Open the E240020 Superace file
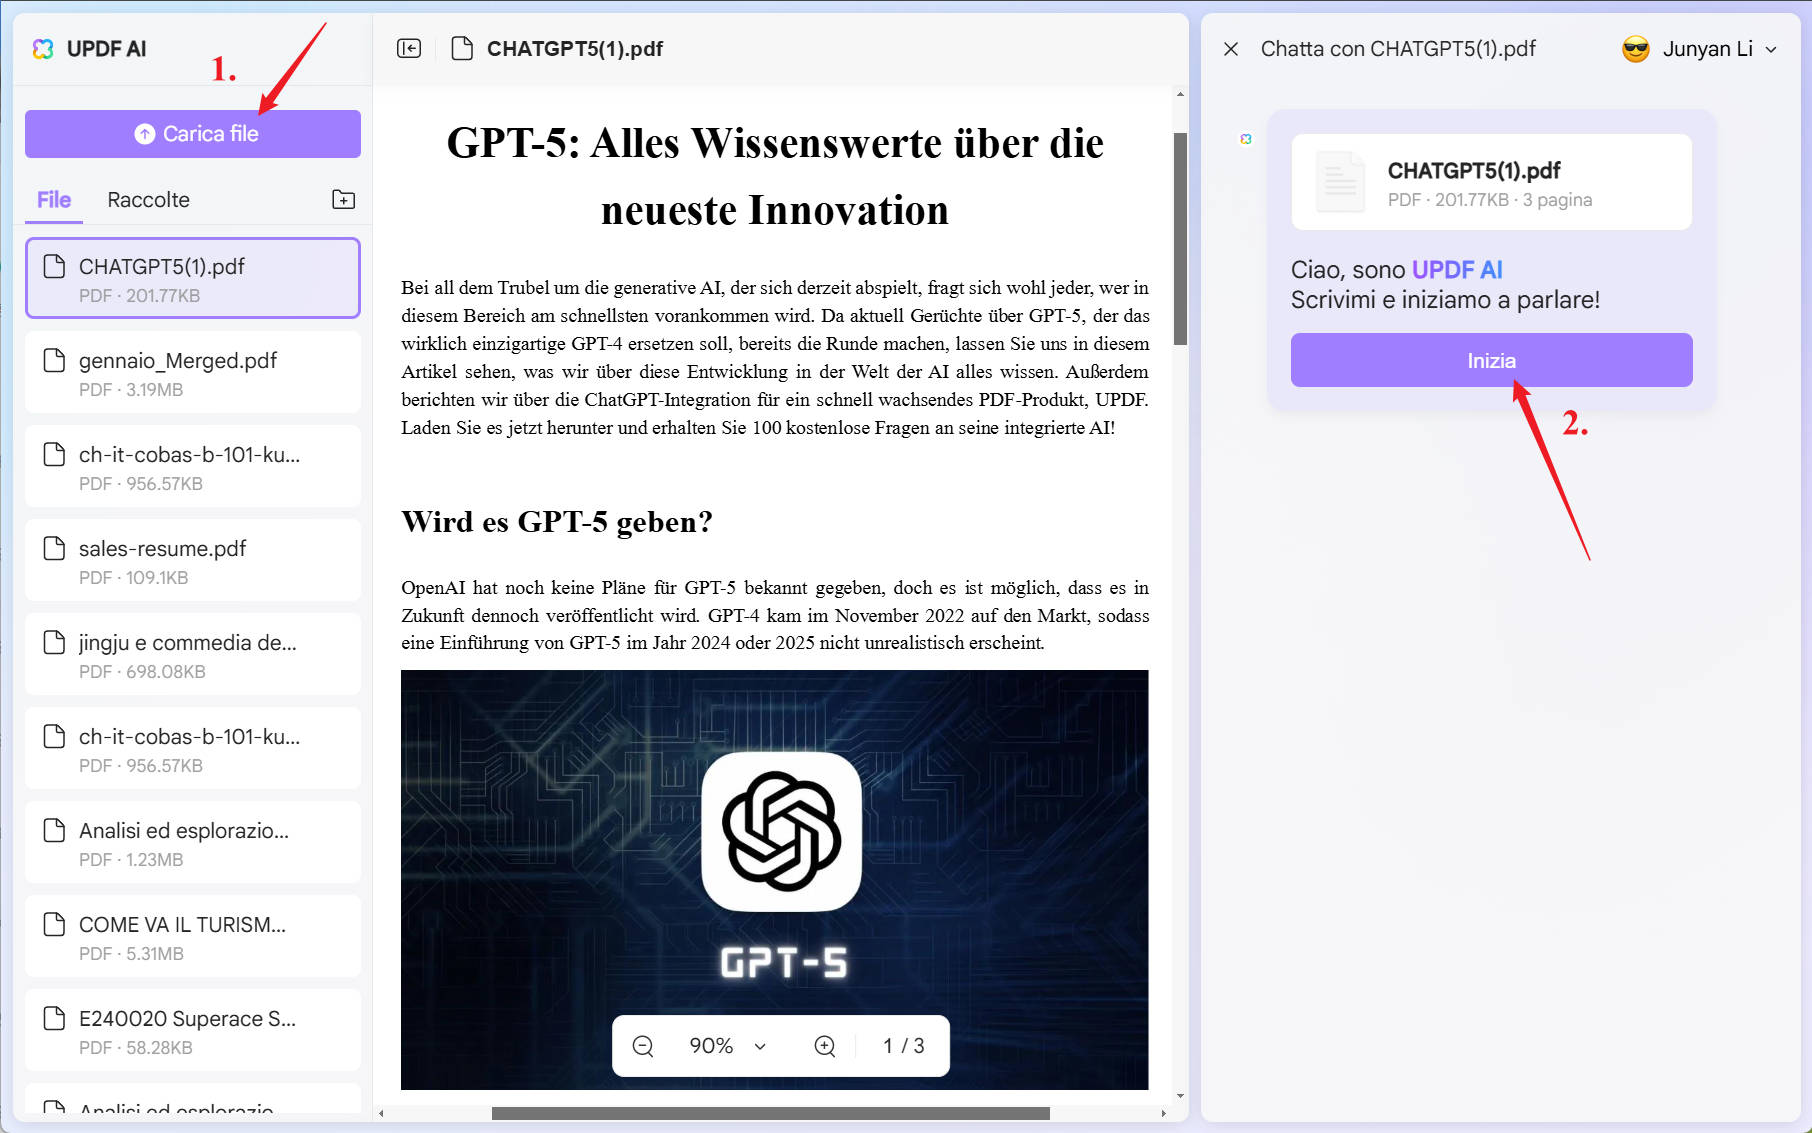 [193, 1031]
